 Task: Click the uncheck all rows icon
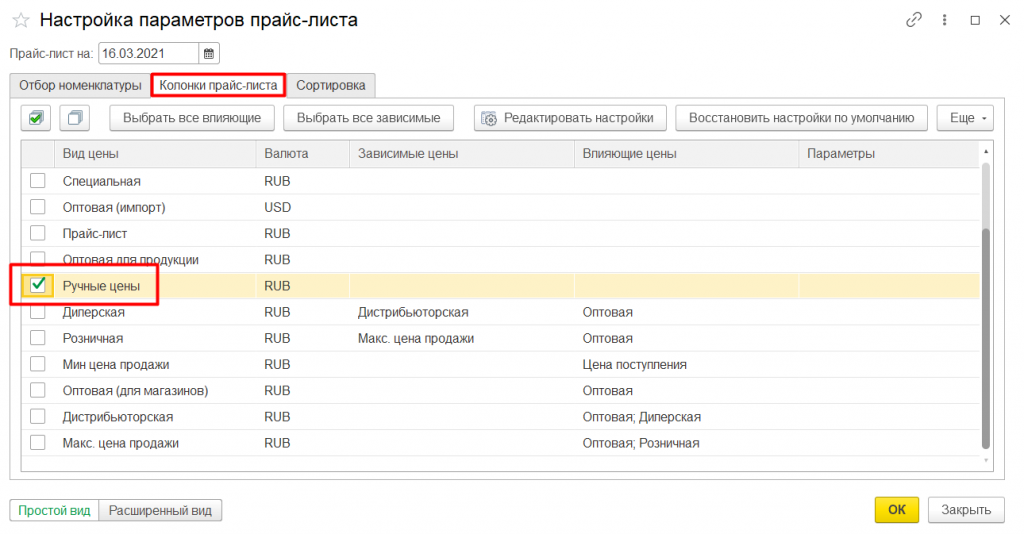point(75,118)
